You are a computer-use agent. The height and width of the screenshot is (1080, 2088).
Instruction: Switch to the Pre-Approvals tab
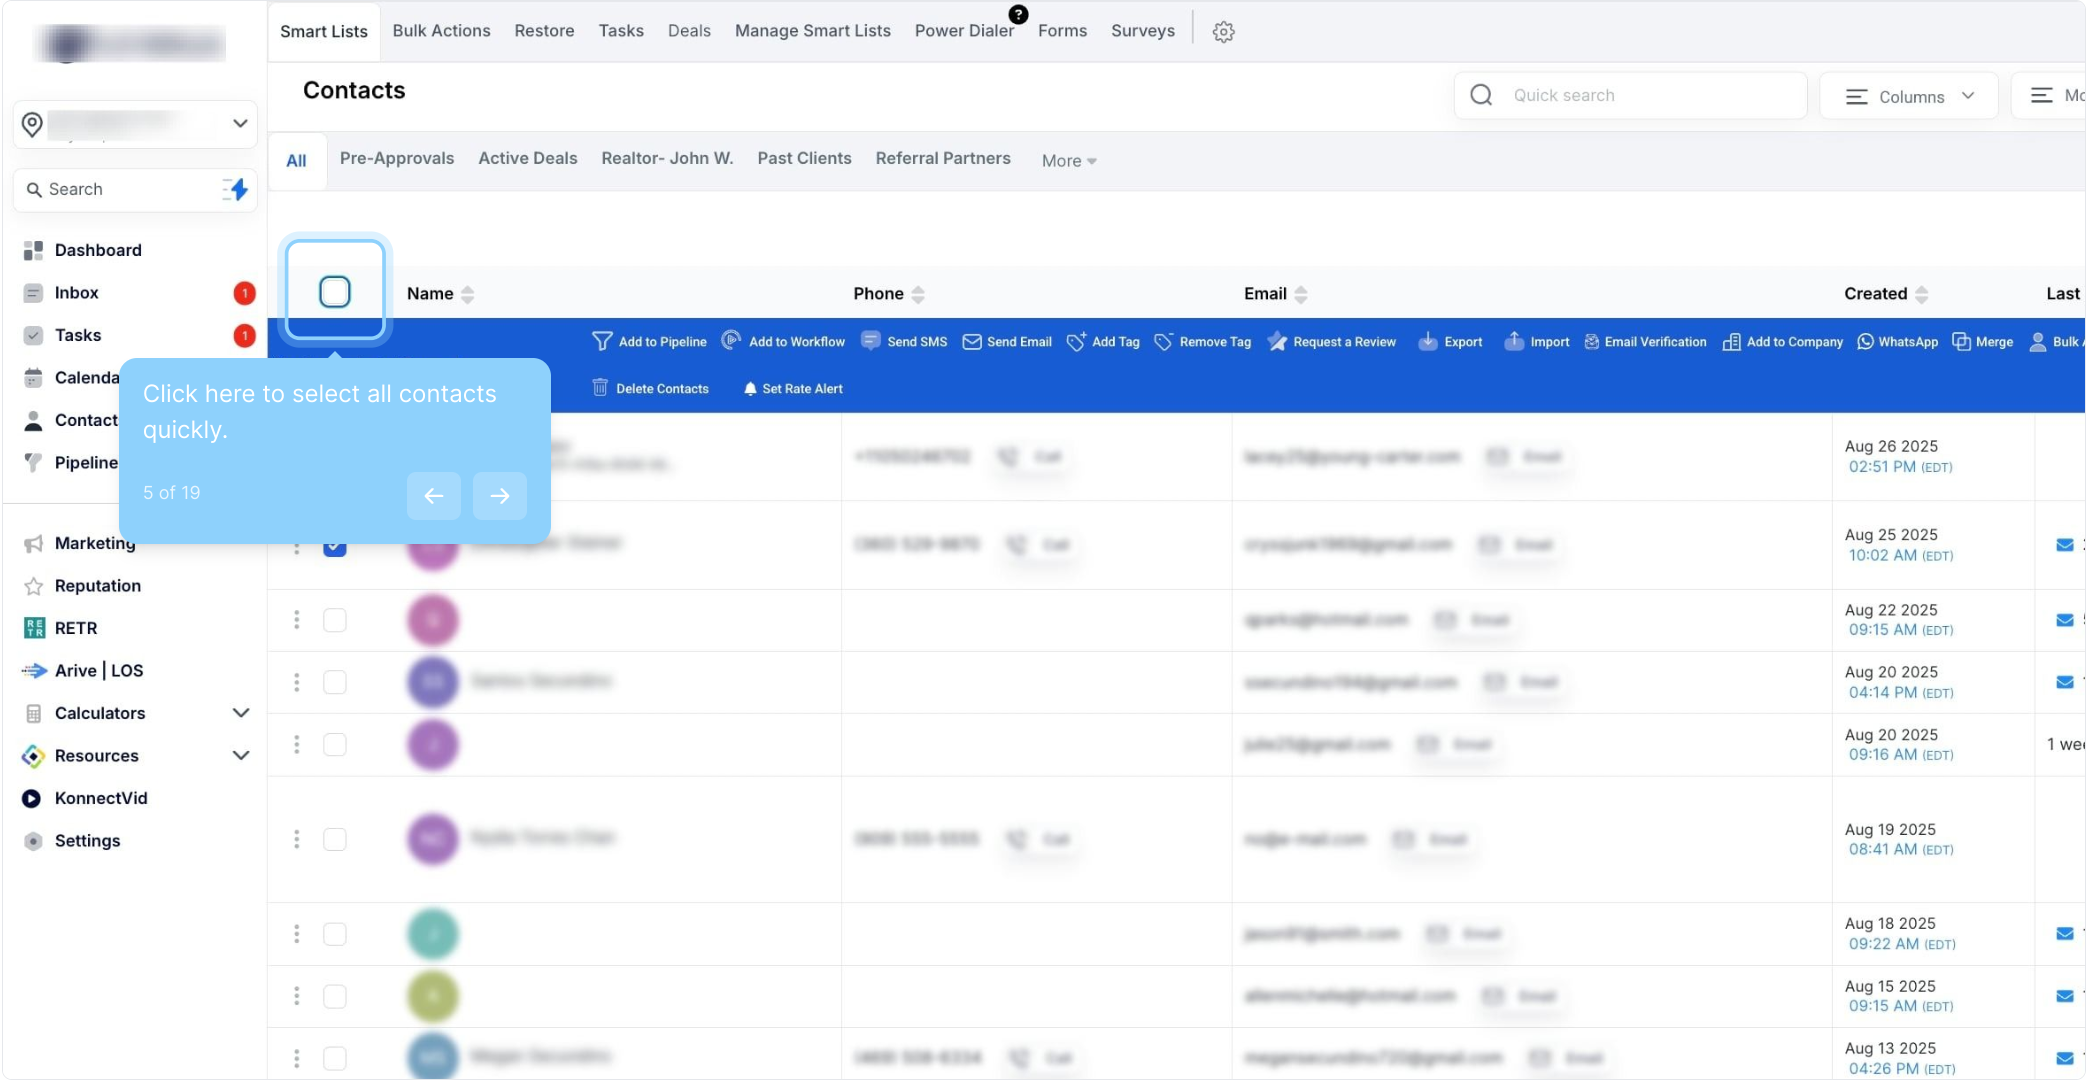396,158
